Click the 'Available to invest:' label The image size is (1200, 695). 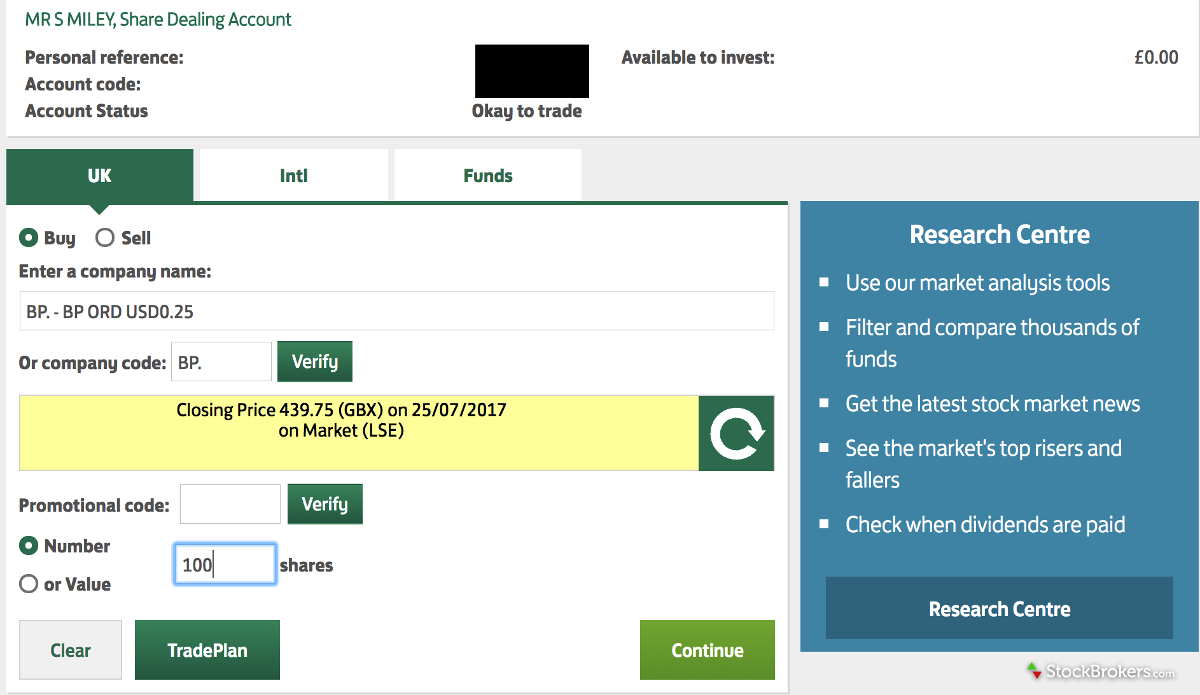(x=698, y=58)
